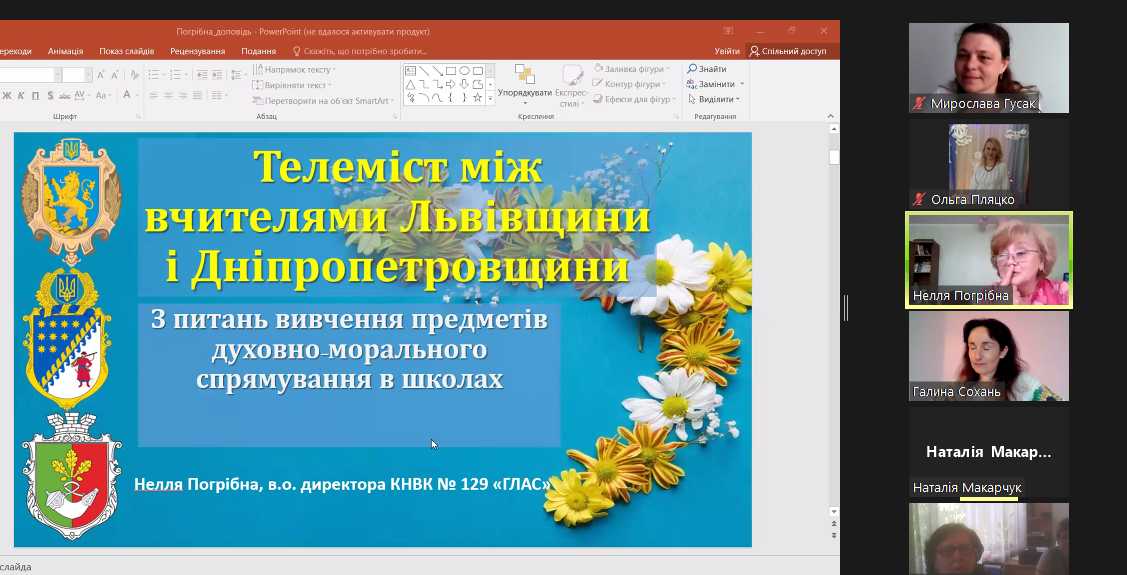Viewport: 1127px width, 575px height.
Task: Increase font size with large A icon
Action: pos(101,75)
